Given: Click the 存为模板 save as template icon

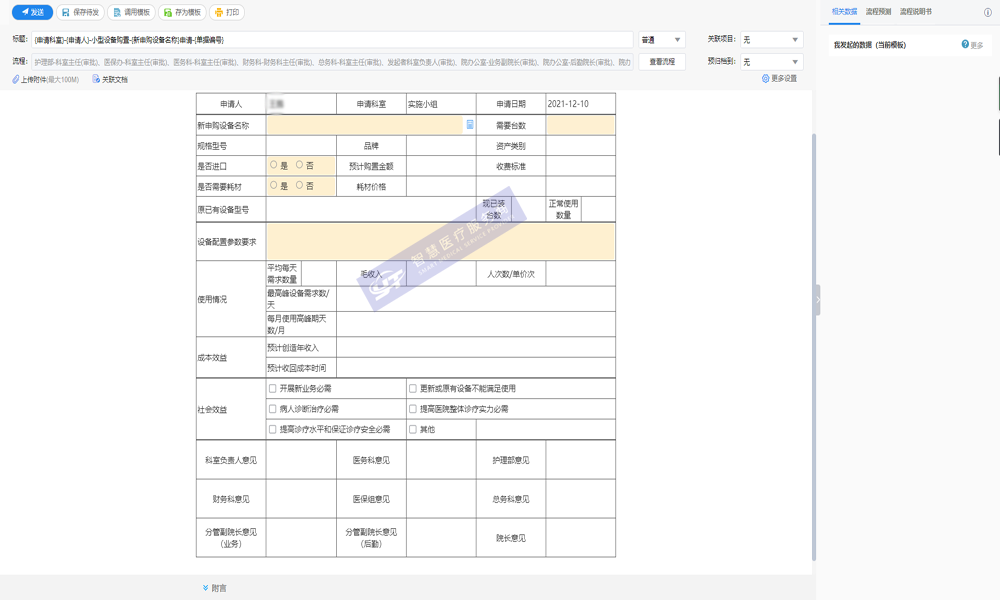Looking at the screenshot, I should 168,12.
